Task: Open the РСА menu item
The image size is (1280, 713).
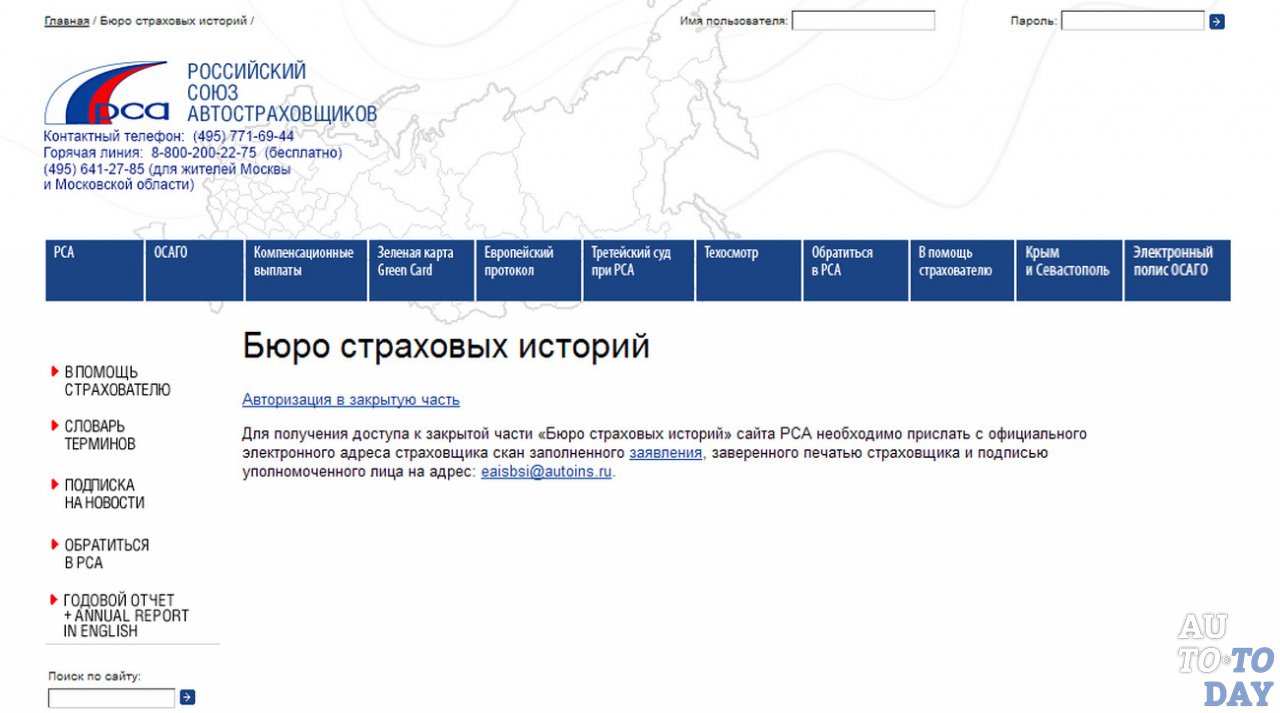Action: [x=94, y=270]
